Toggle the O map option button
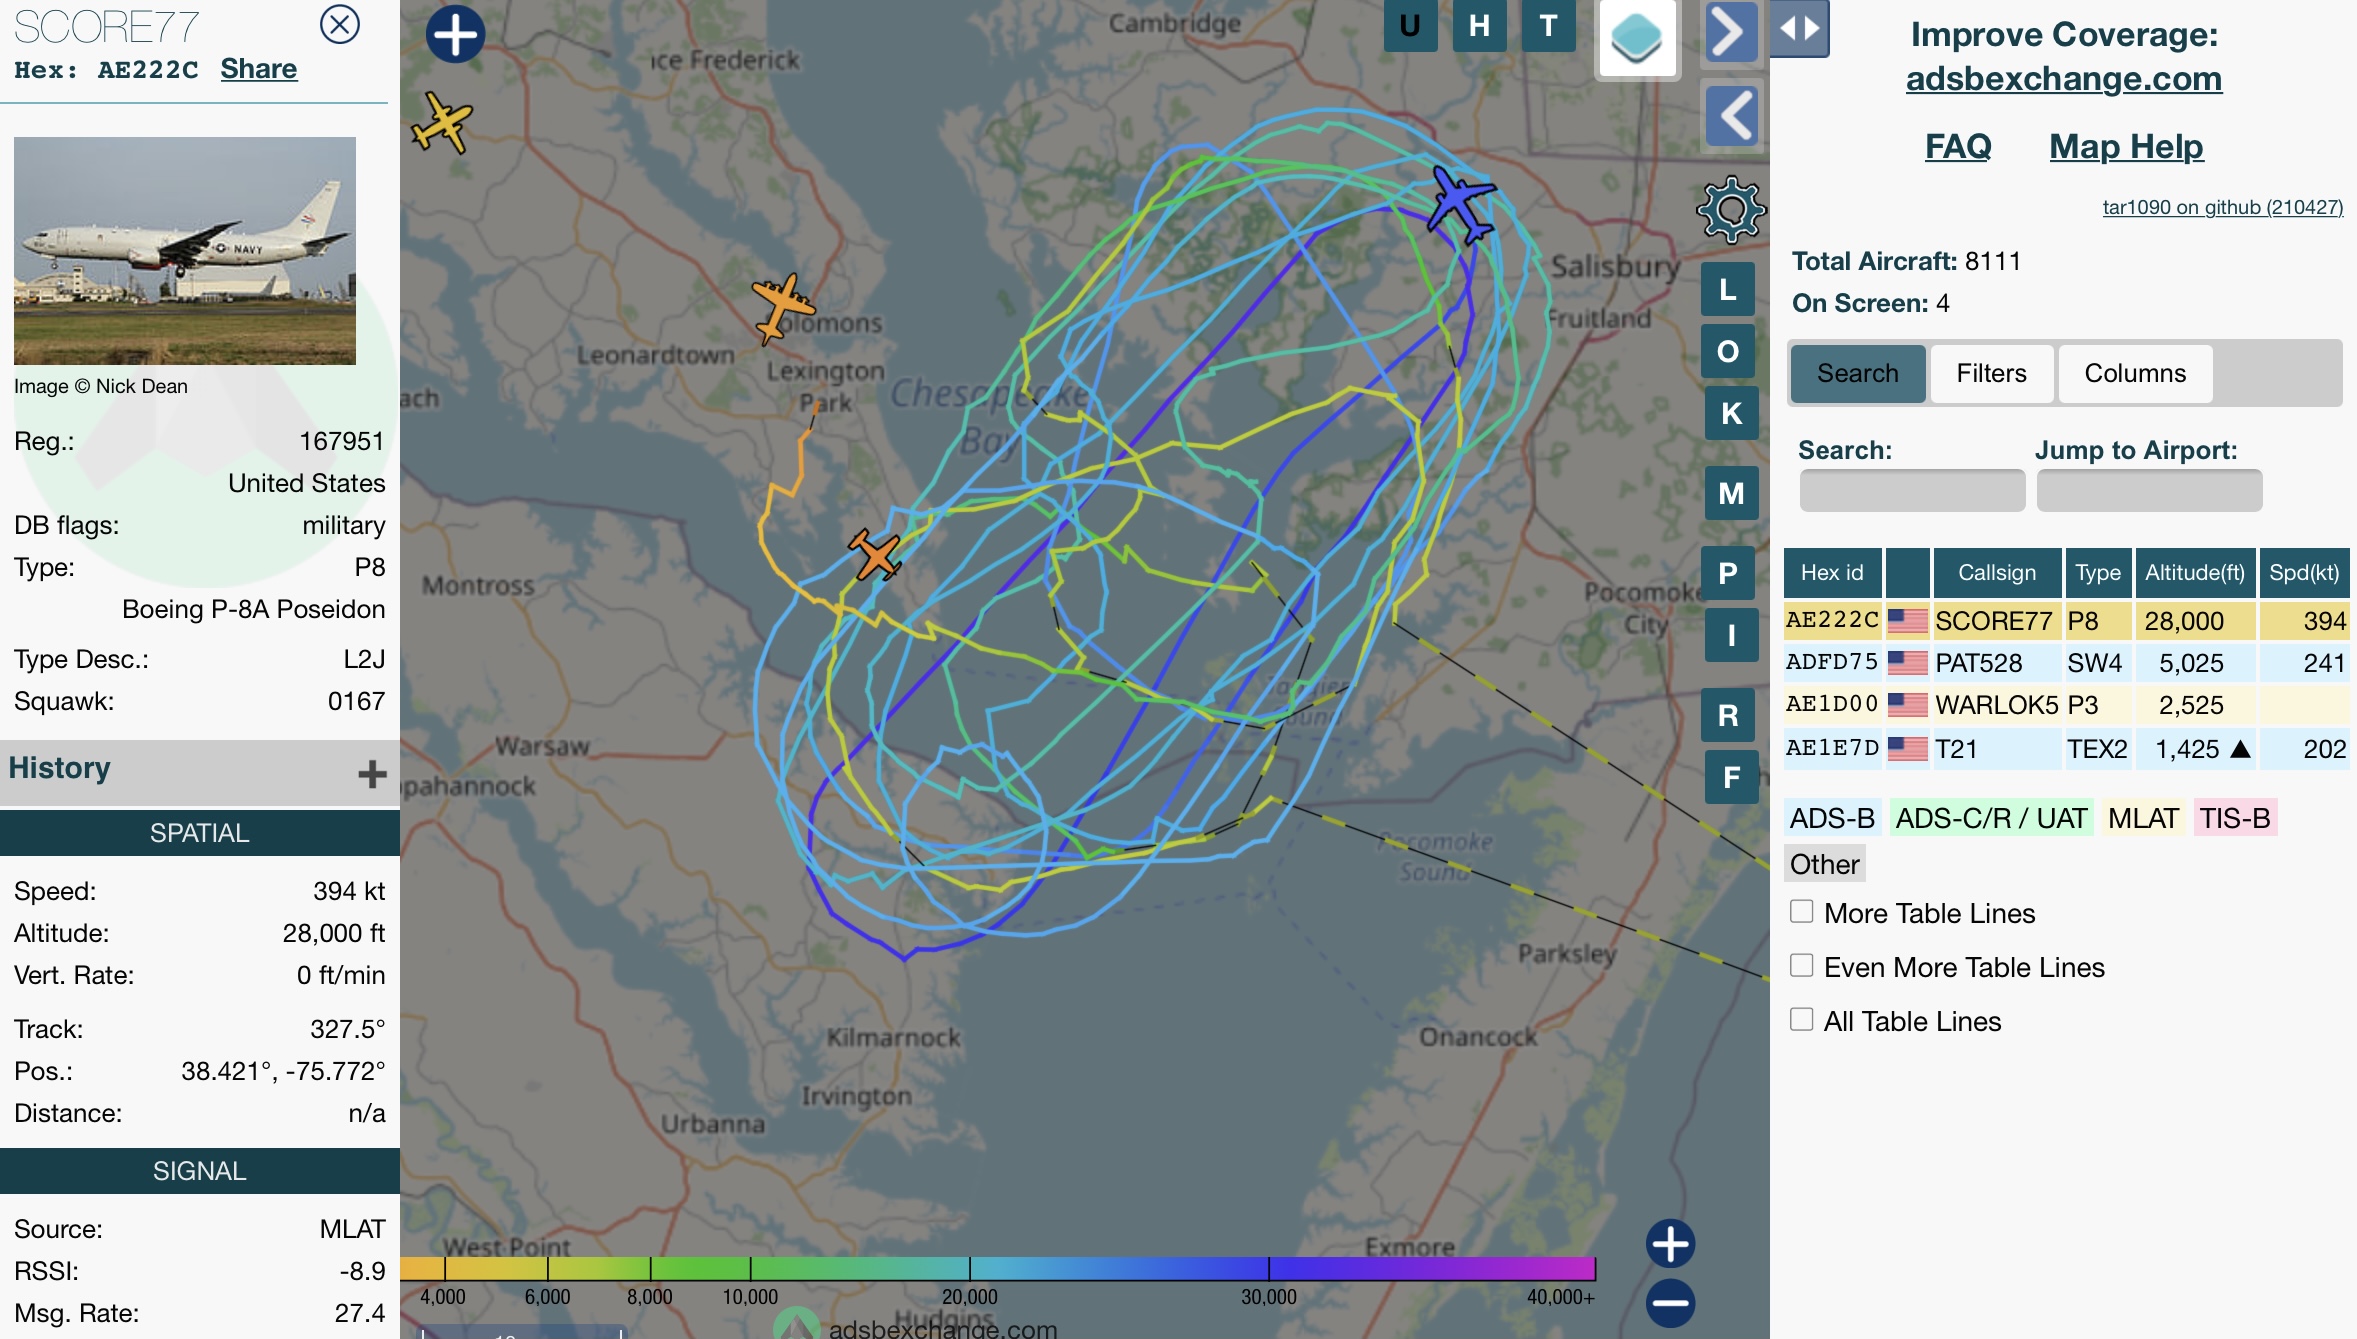Image resolution: width=2357 pixels, height=1339 pixels. (x=1728, y=351)
